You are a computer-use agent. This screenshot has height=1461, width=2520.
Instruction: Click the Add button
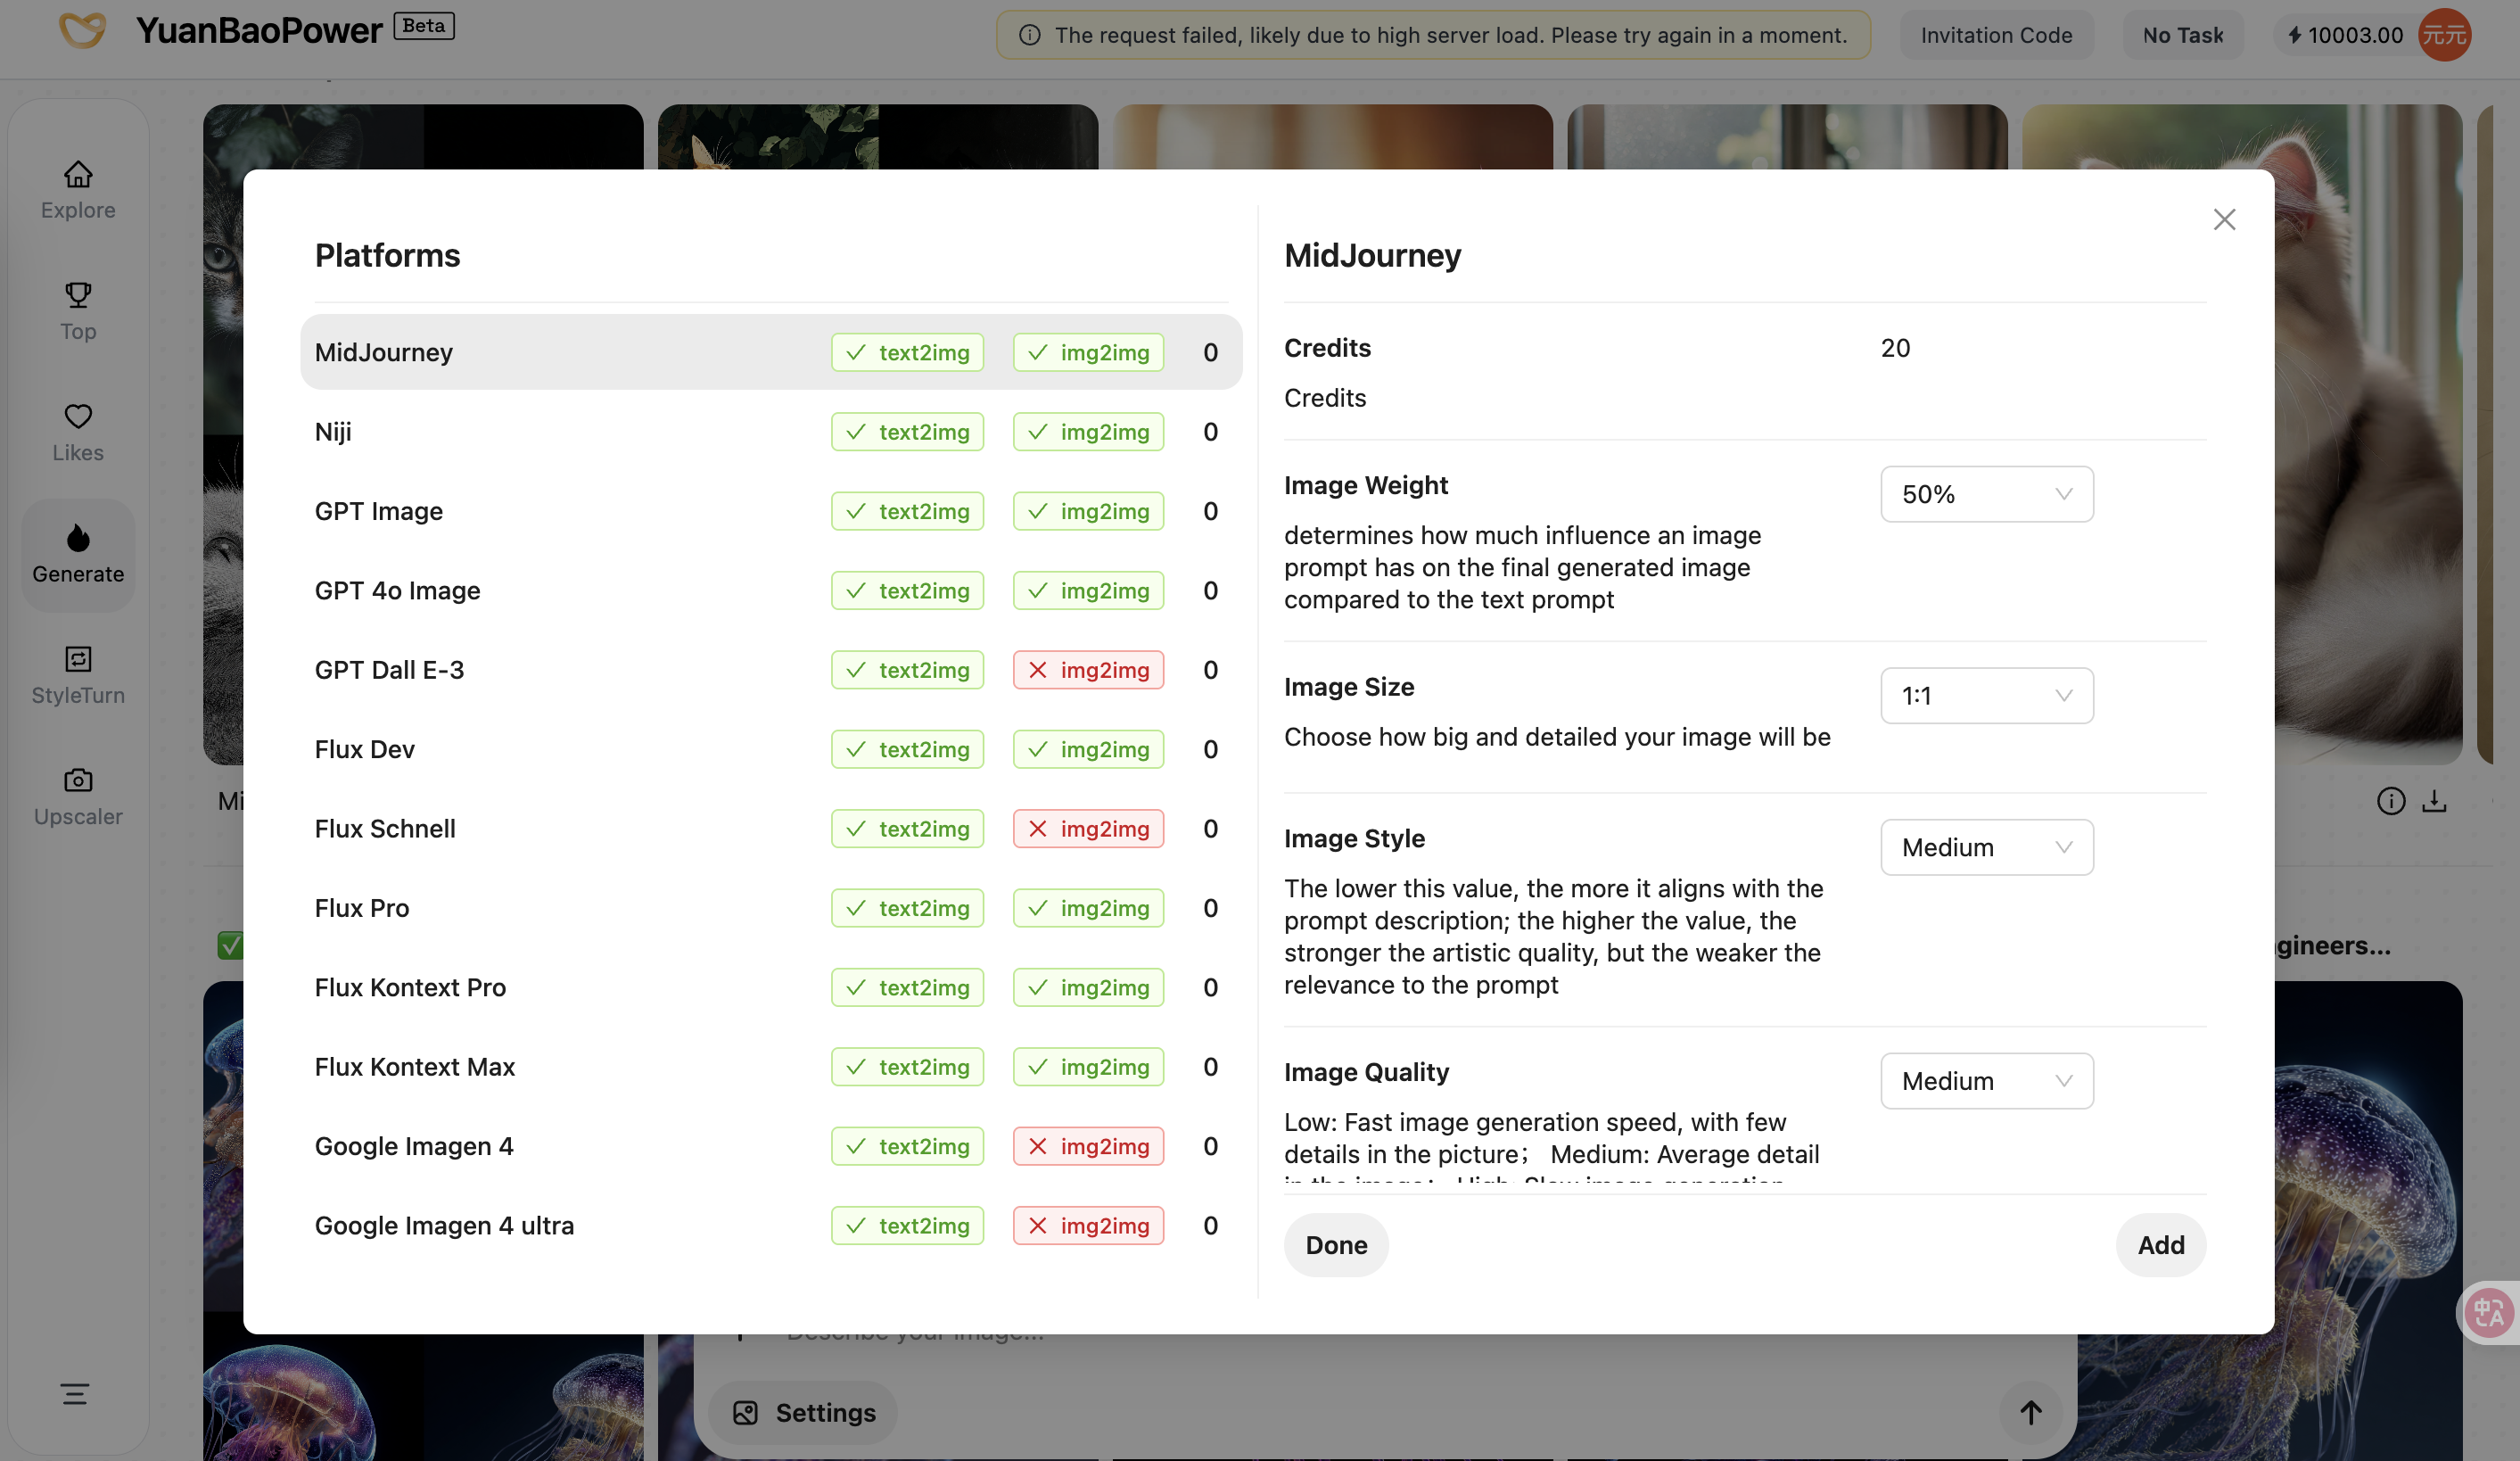coord(2160,1245)
